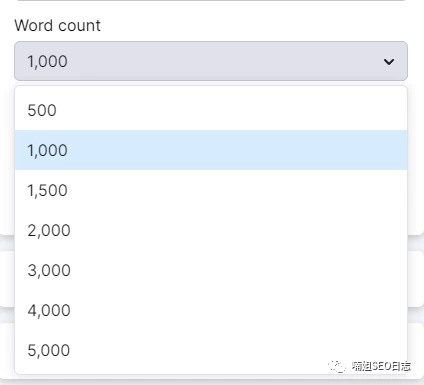Click the chevron arrow in Word count box
The image size is (424, 385).
[x=389, y=62]
